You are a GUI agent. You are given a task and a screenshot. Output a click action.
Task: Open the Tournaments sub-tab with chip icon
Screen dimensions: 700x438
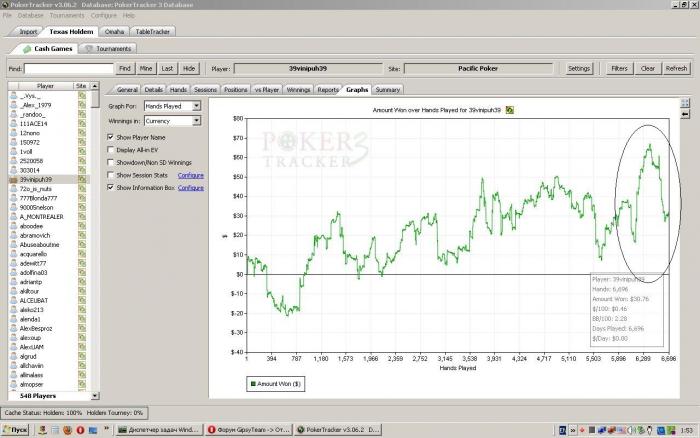109,48
